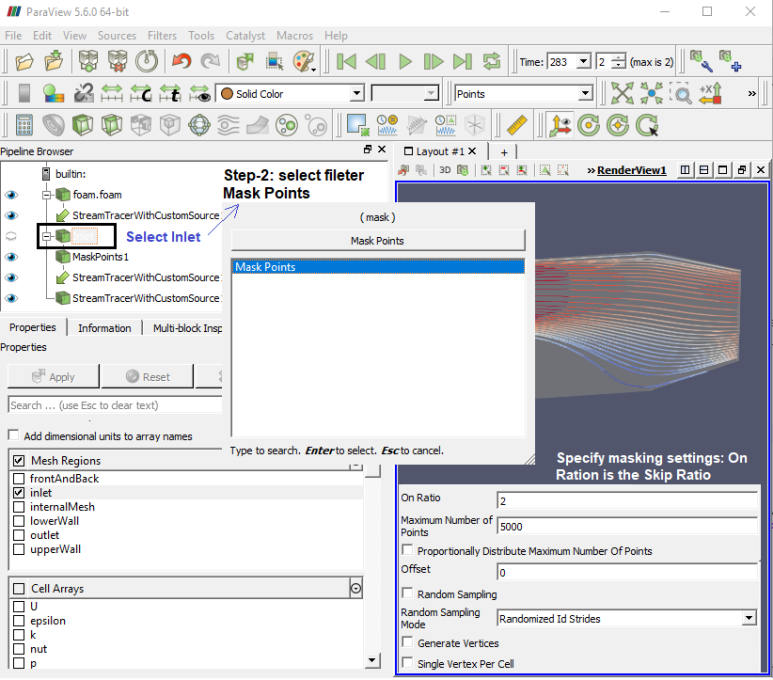
Task: Open the color palette icon
Action: pyautogui.click(x=304, y=62)
